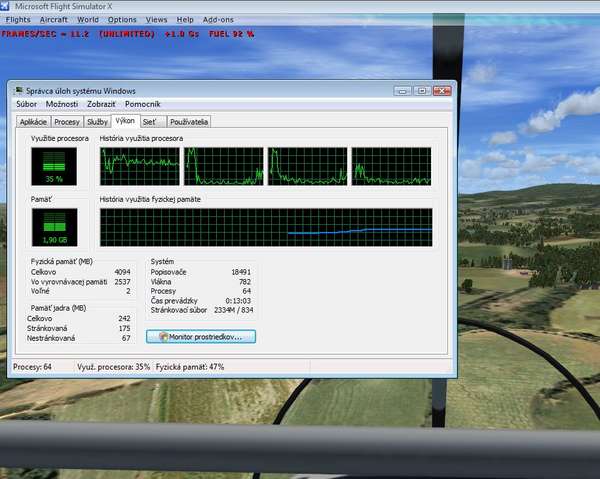Click the FUEL 92 % readout in the simulator

232,34
